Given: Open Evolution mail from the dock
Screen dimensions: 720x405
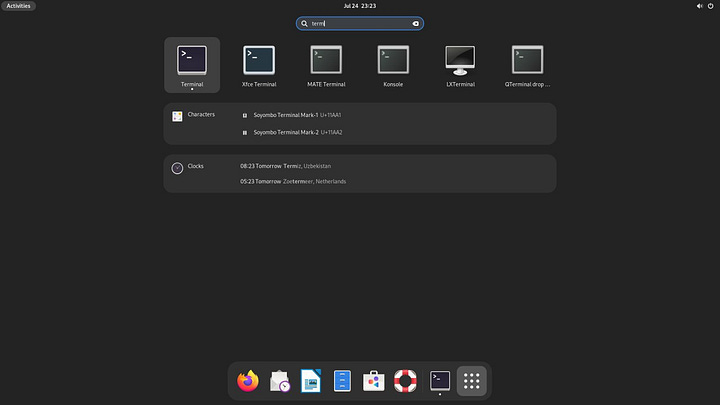Looking at the screenshot, I should 279,381.
